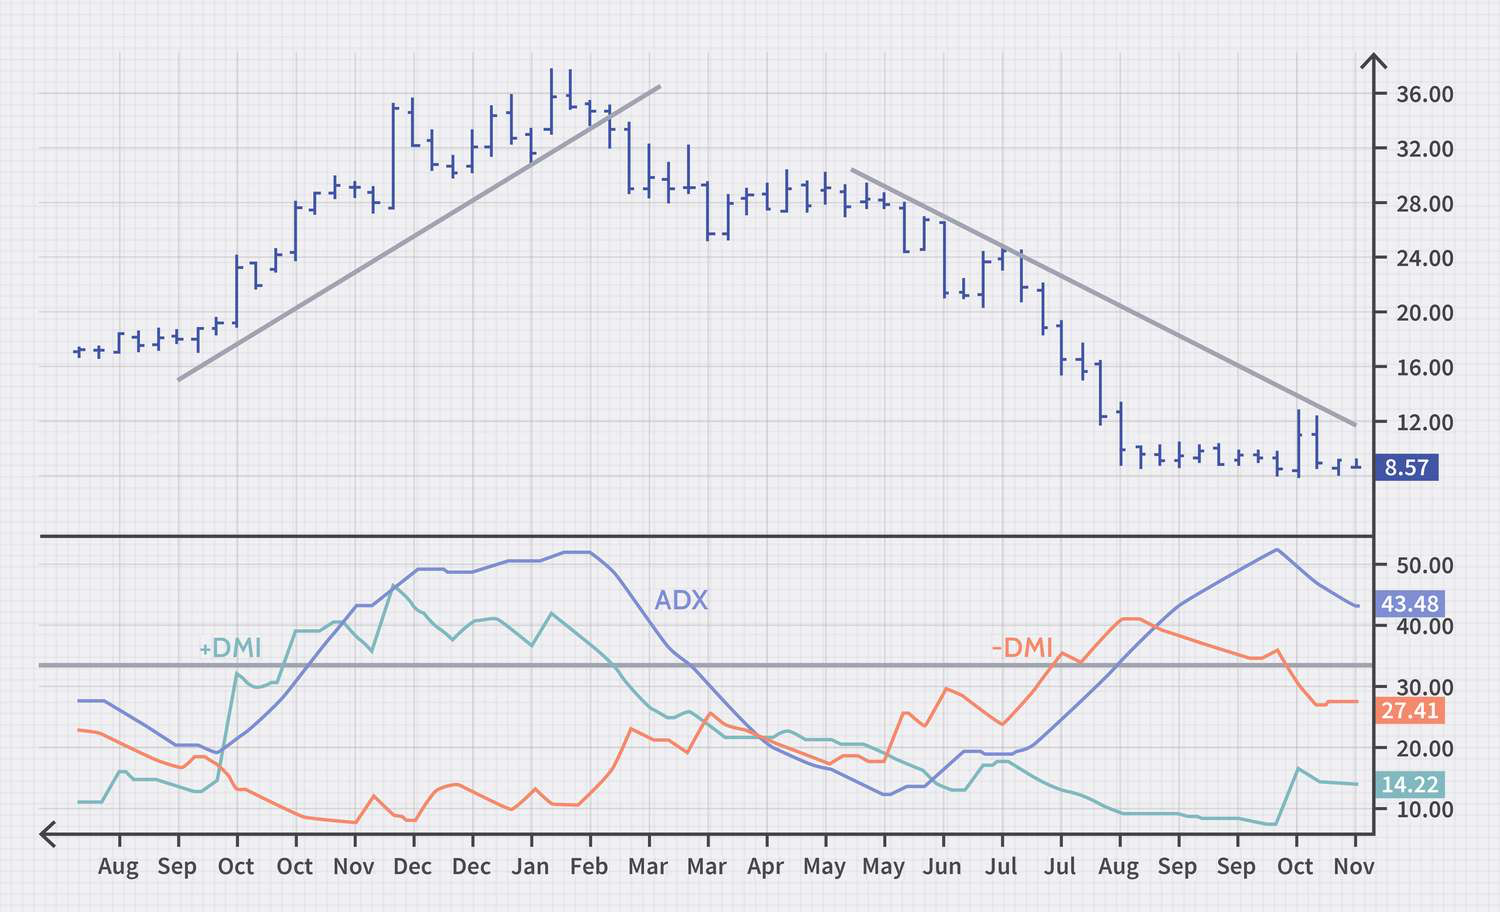The image size is (1500, 912).
Task: Click the 12.00 price axis label
Action: coord(1425,422)
